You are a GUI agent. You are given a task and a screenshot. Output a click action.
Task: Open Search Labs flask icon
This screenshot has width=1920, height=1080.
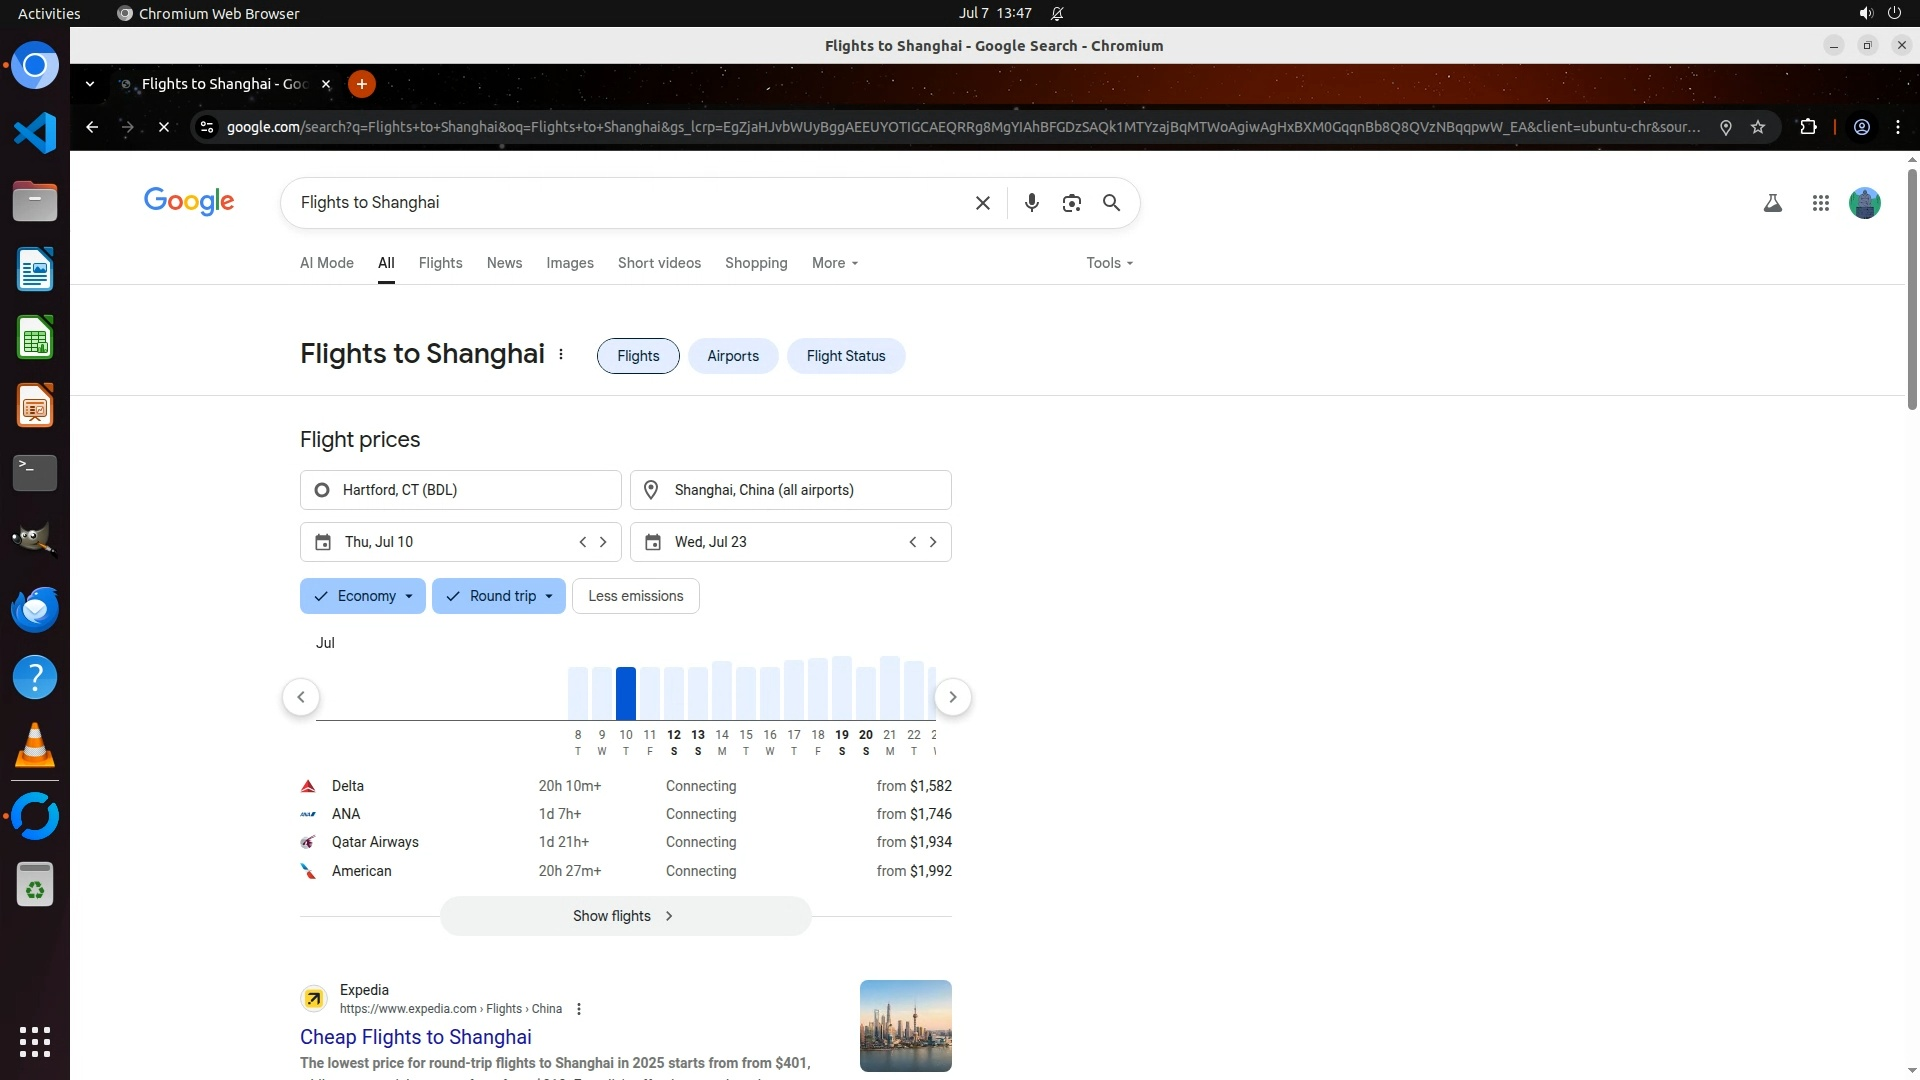[x=1772, y=203]
